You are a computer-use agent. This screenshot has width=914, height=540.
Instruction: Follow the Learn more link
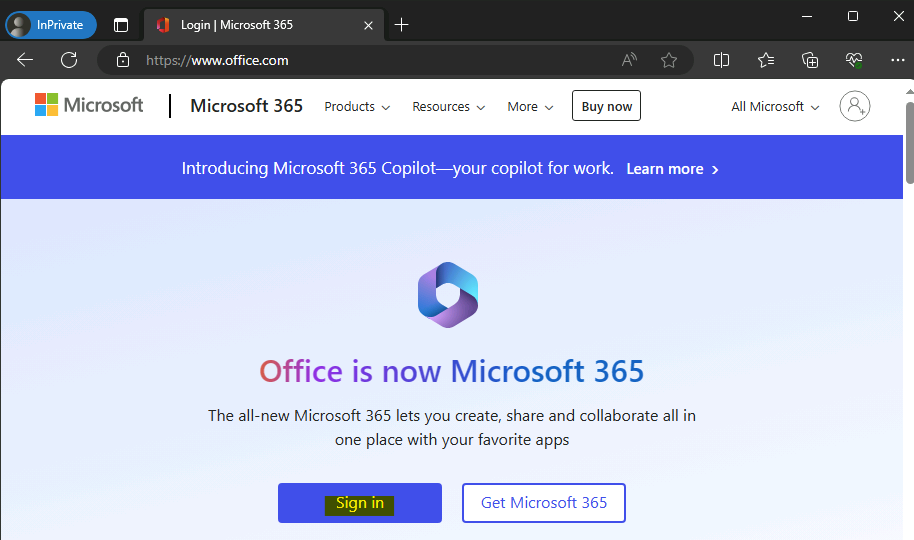coord(672,169)
